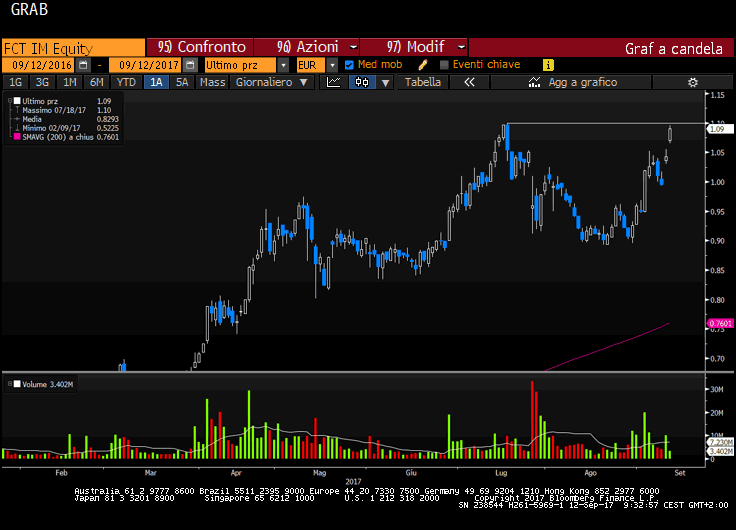Screen dimensions: 736x530
Task: Click the Tabella button
Action: [422, 83]
